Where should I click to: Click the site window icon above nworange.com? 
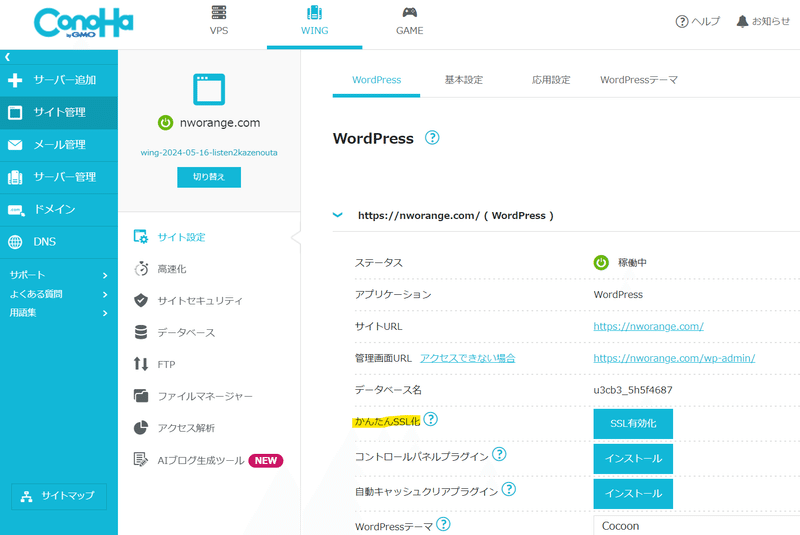pos(209,89)
